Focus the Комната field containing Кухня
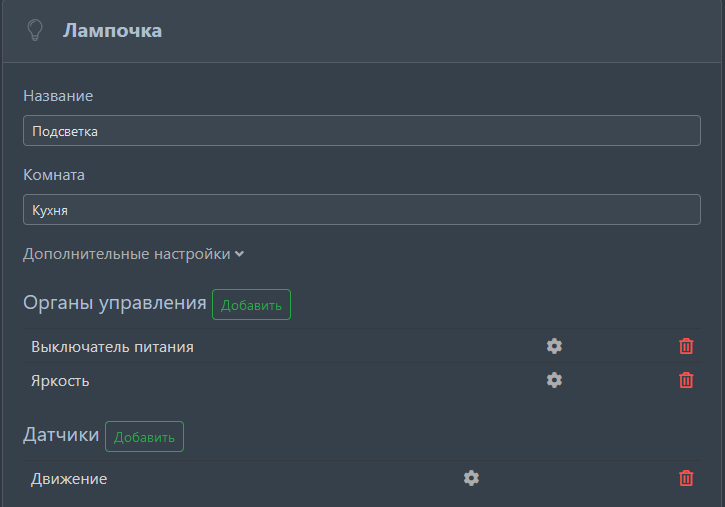 [361, 210]
